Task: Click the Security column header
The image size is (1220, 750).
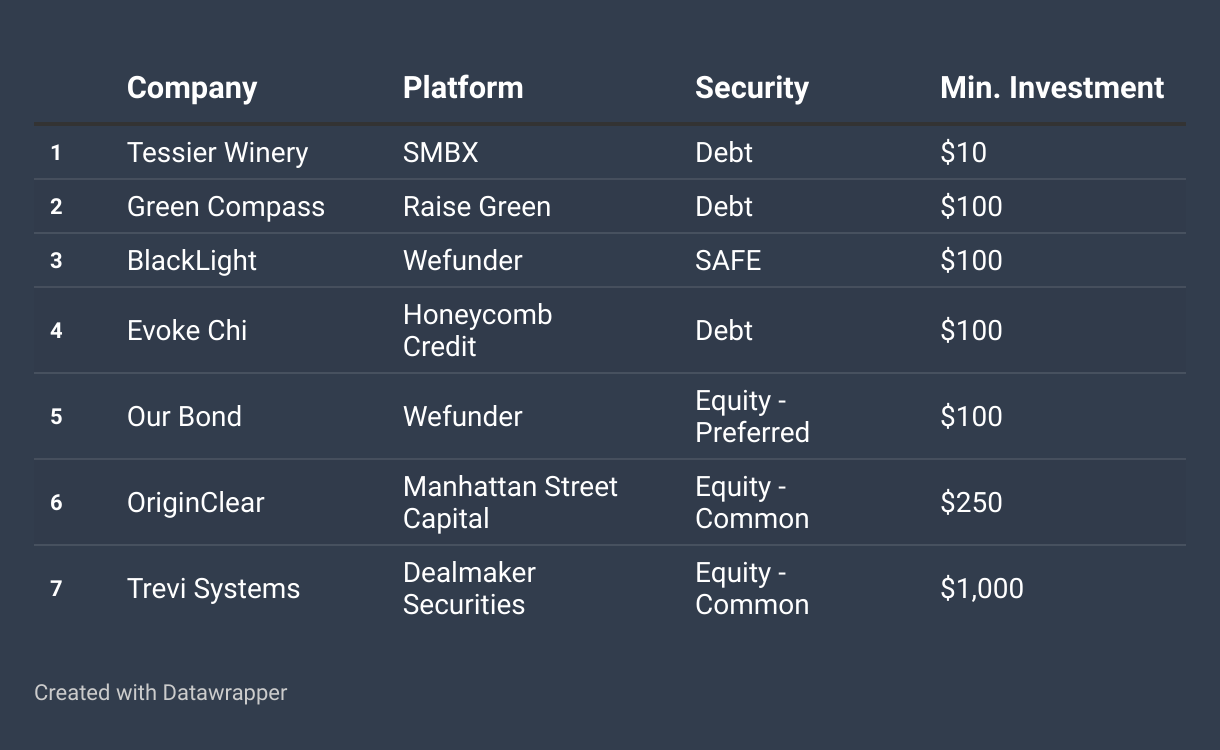Action: 752,88
